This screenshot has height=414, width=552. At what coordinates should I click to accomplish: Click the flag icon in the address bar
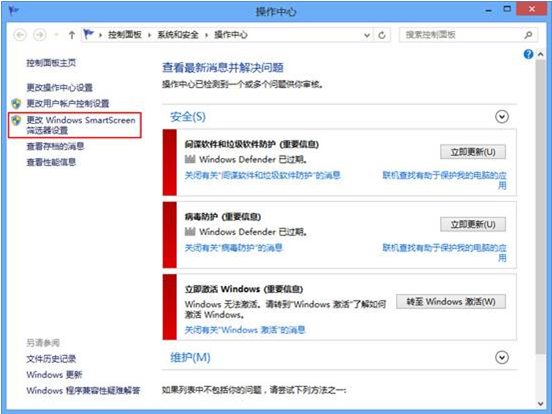[88, 34]
